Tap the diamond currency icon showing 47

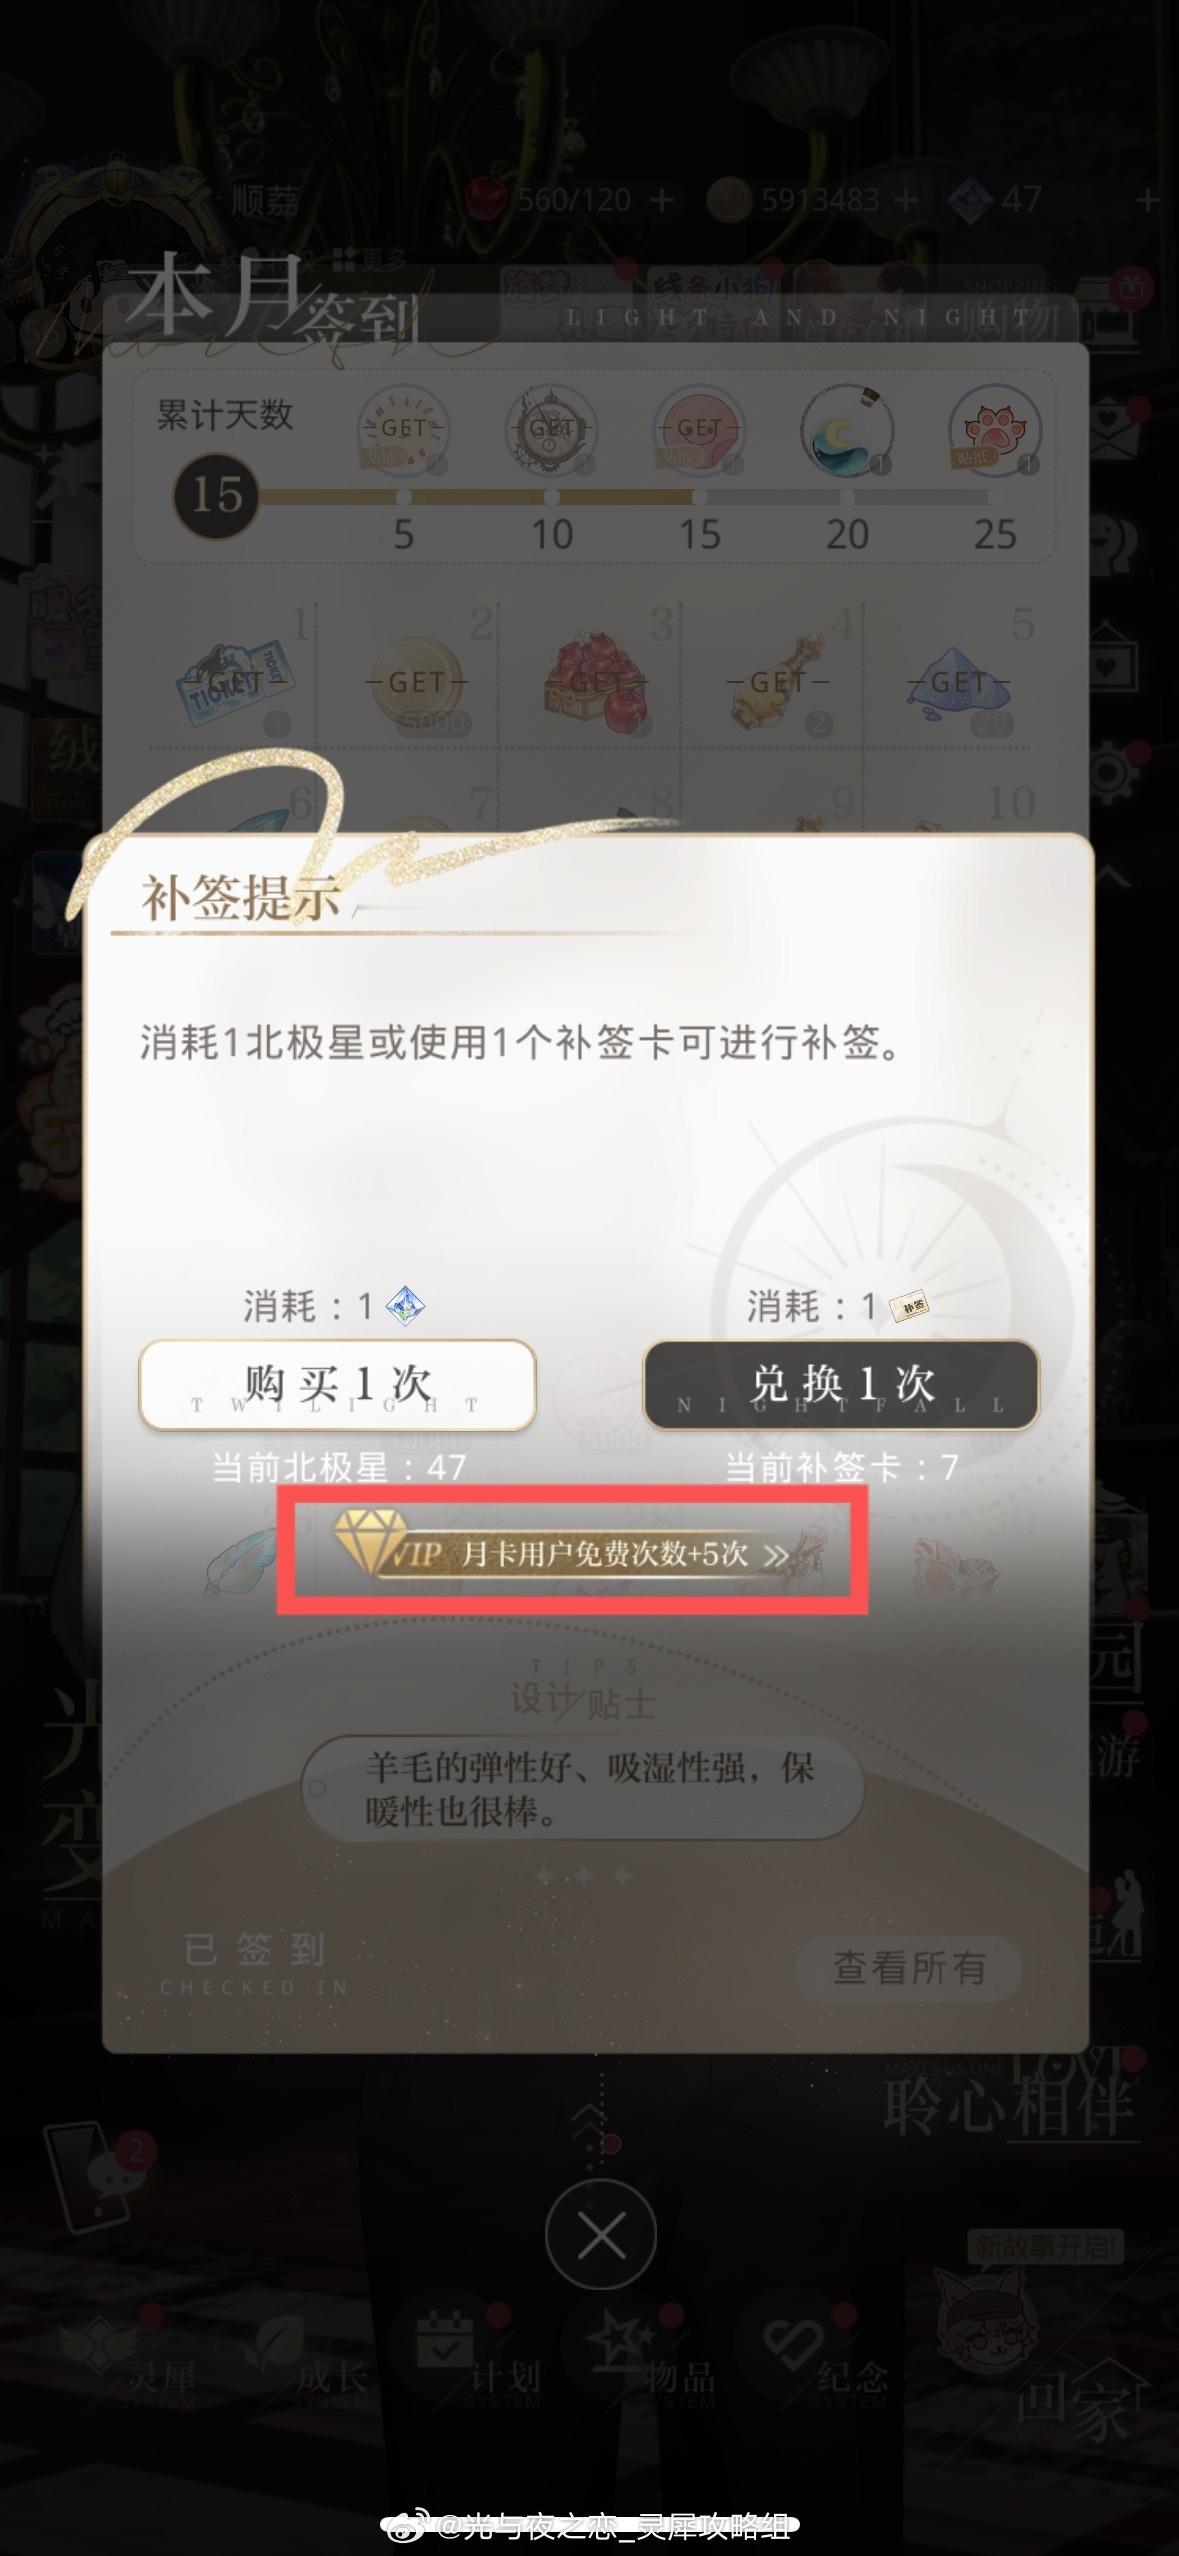click(x=969, y=200)
